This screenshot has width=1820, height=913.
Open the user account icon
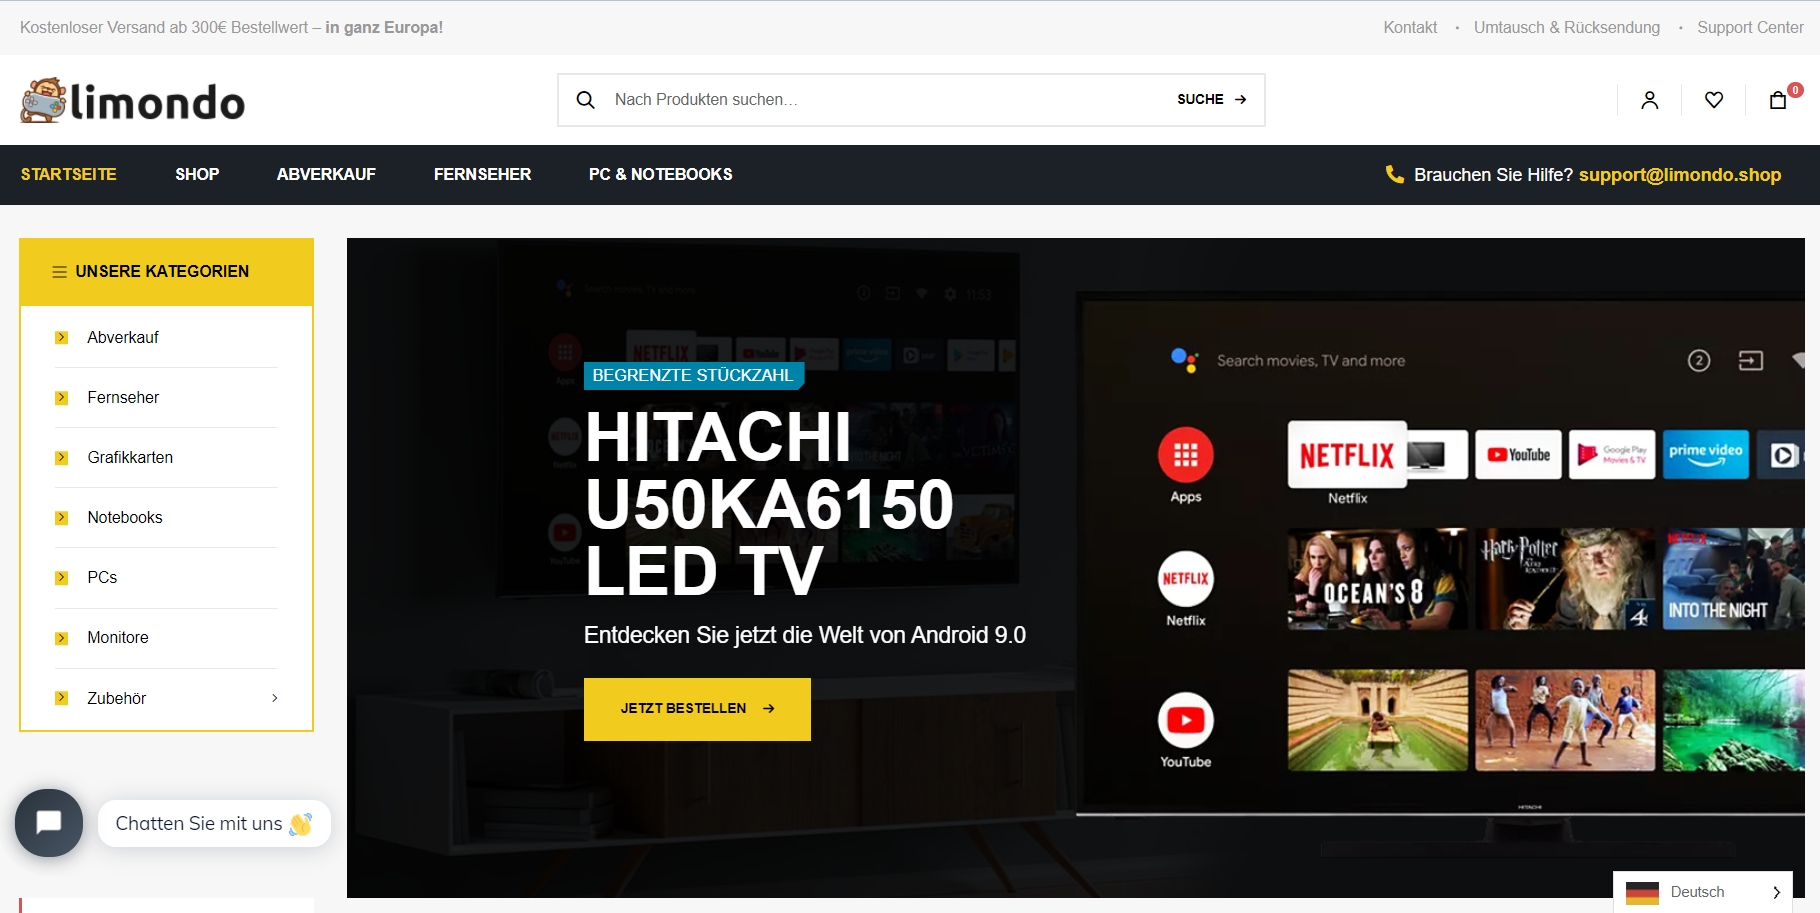click(x=1650, y=100)
